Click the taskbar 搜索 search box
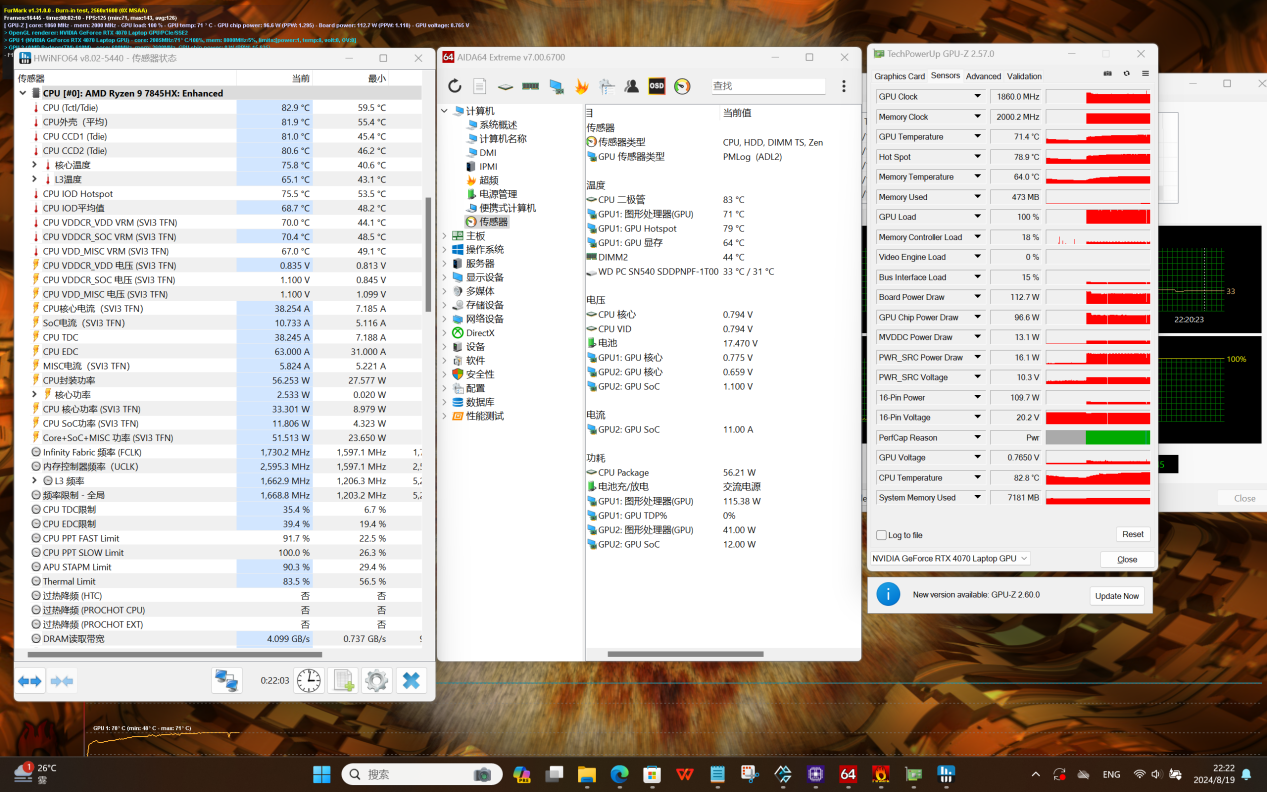Screen dimensions: 1267x792 [420, 774]
